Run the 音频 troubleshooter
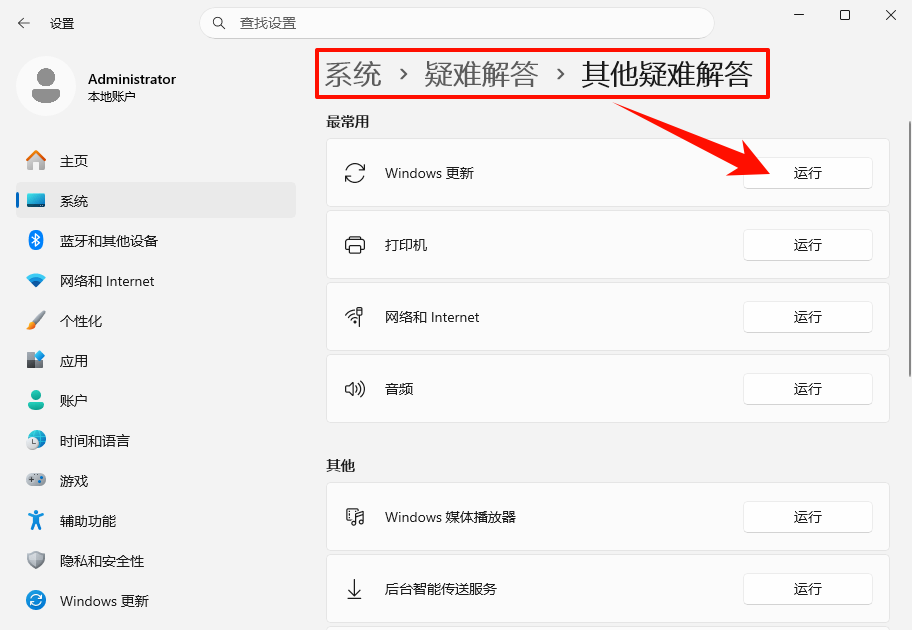The width and height of the screenshot is (912, 630). pos(807,389)
